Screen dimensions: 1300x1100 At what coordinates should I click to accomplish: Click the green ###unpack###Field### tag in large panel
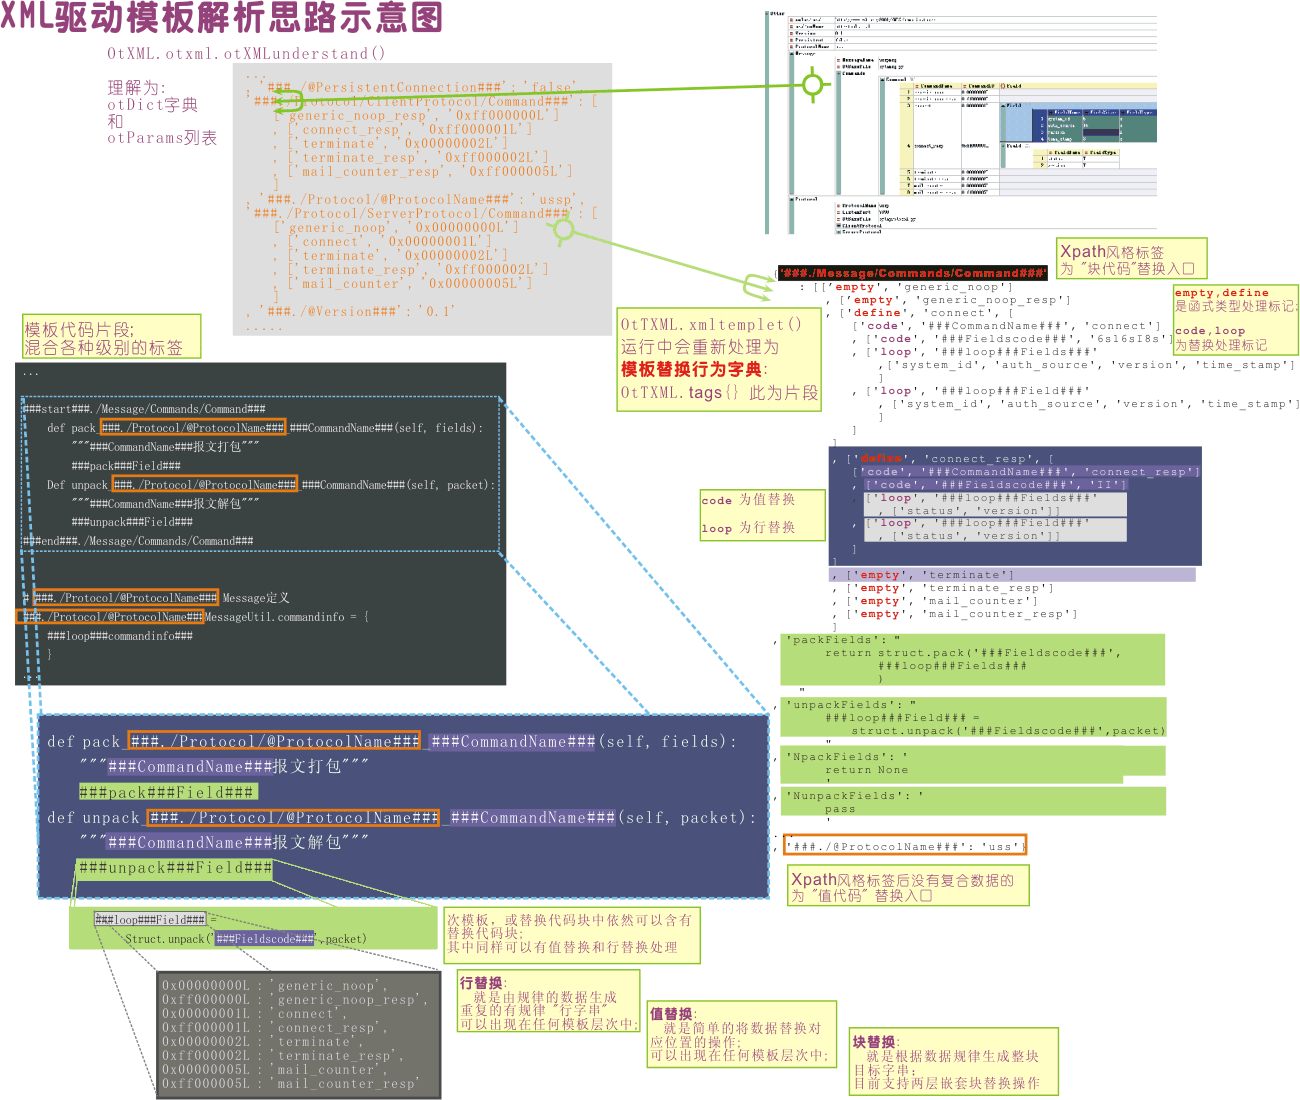(174, 868)
